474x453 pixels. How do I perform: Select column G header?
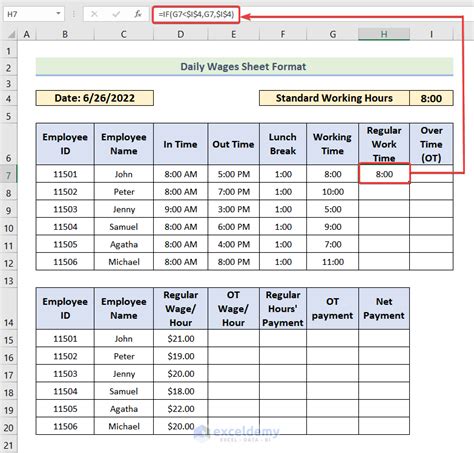point(333,34)
